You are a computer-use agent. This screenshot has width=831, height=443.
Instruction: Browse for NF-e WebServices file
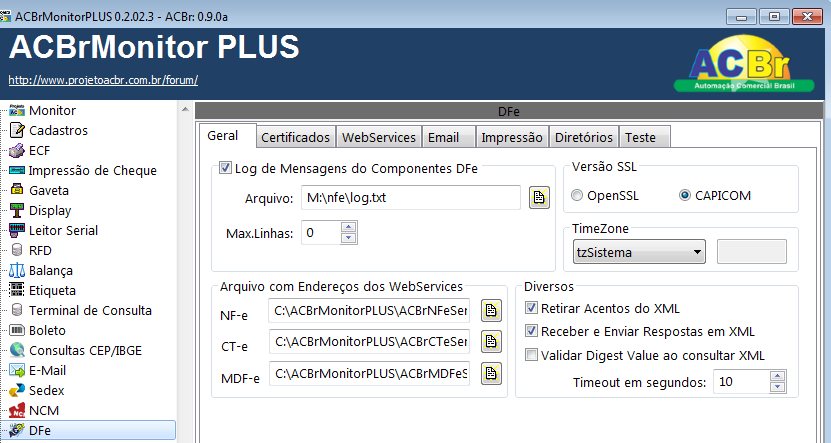[x=491, y=311]
